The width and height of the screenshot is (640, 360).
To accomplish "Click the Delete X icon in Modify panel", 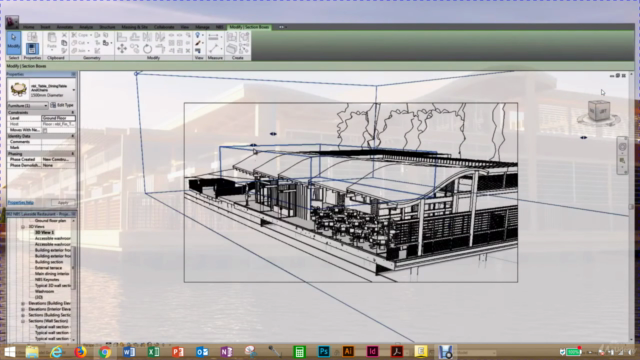I will [x=188, y=51].
